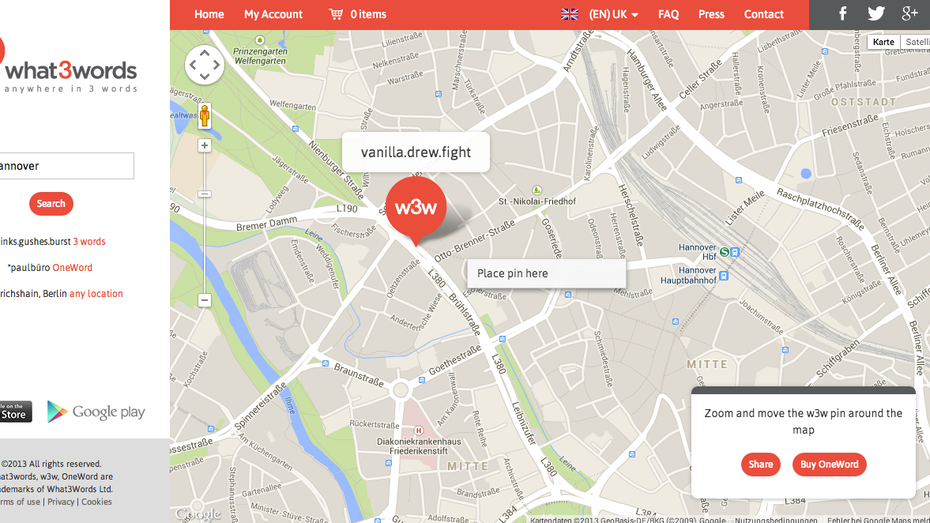Open My Account page
This screenshot has height=523, width=930.
(x=273, y=14)
